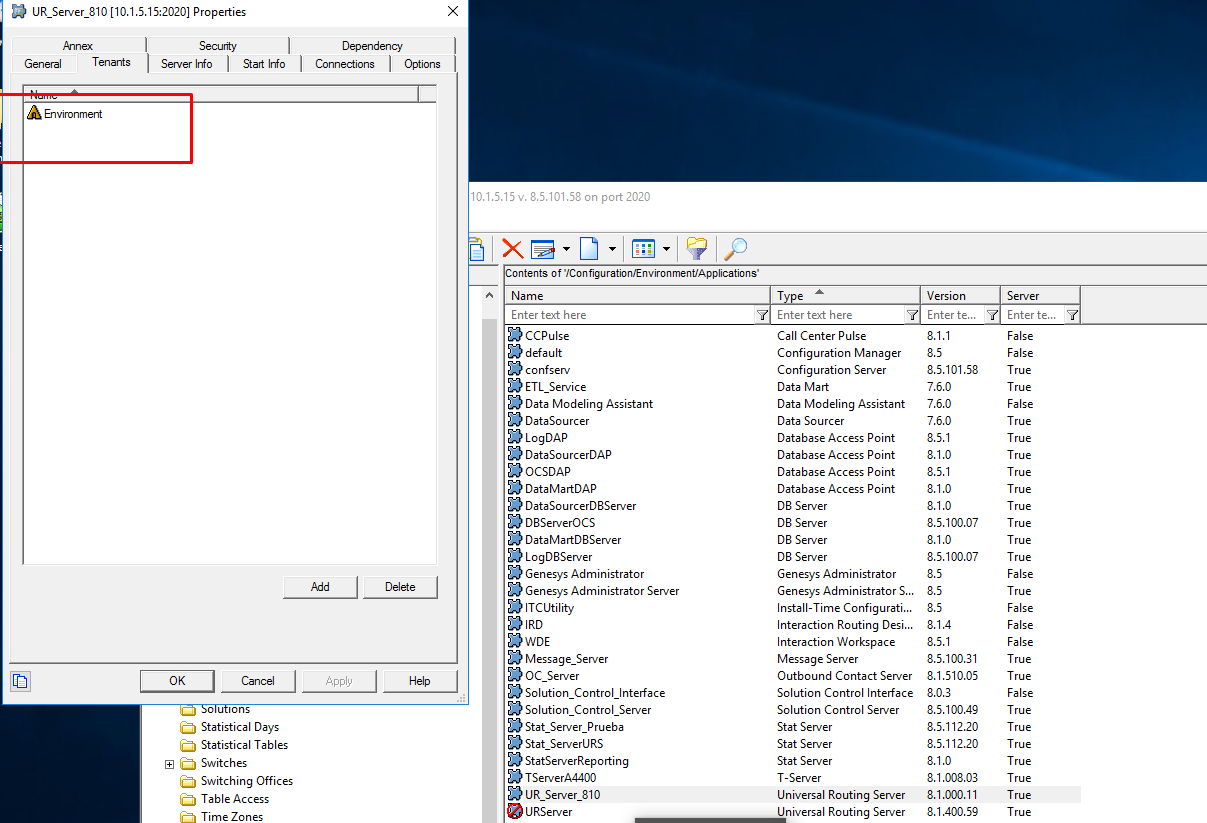Click the magnifying glass search icon
The height and width of the screenshot is (823, 1207).
[735, 249]
